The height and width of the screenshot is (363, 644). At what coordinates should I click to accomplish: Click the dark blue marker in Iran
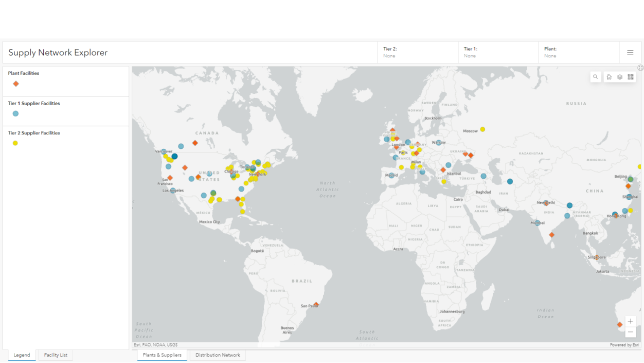click(x=510, y=182)
